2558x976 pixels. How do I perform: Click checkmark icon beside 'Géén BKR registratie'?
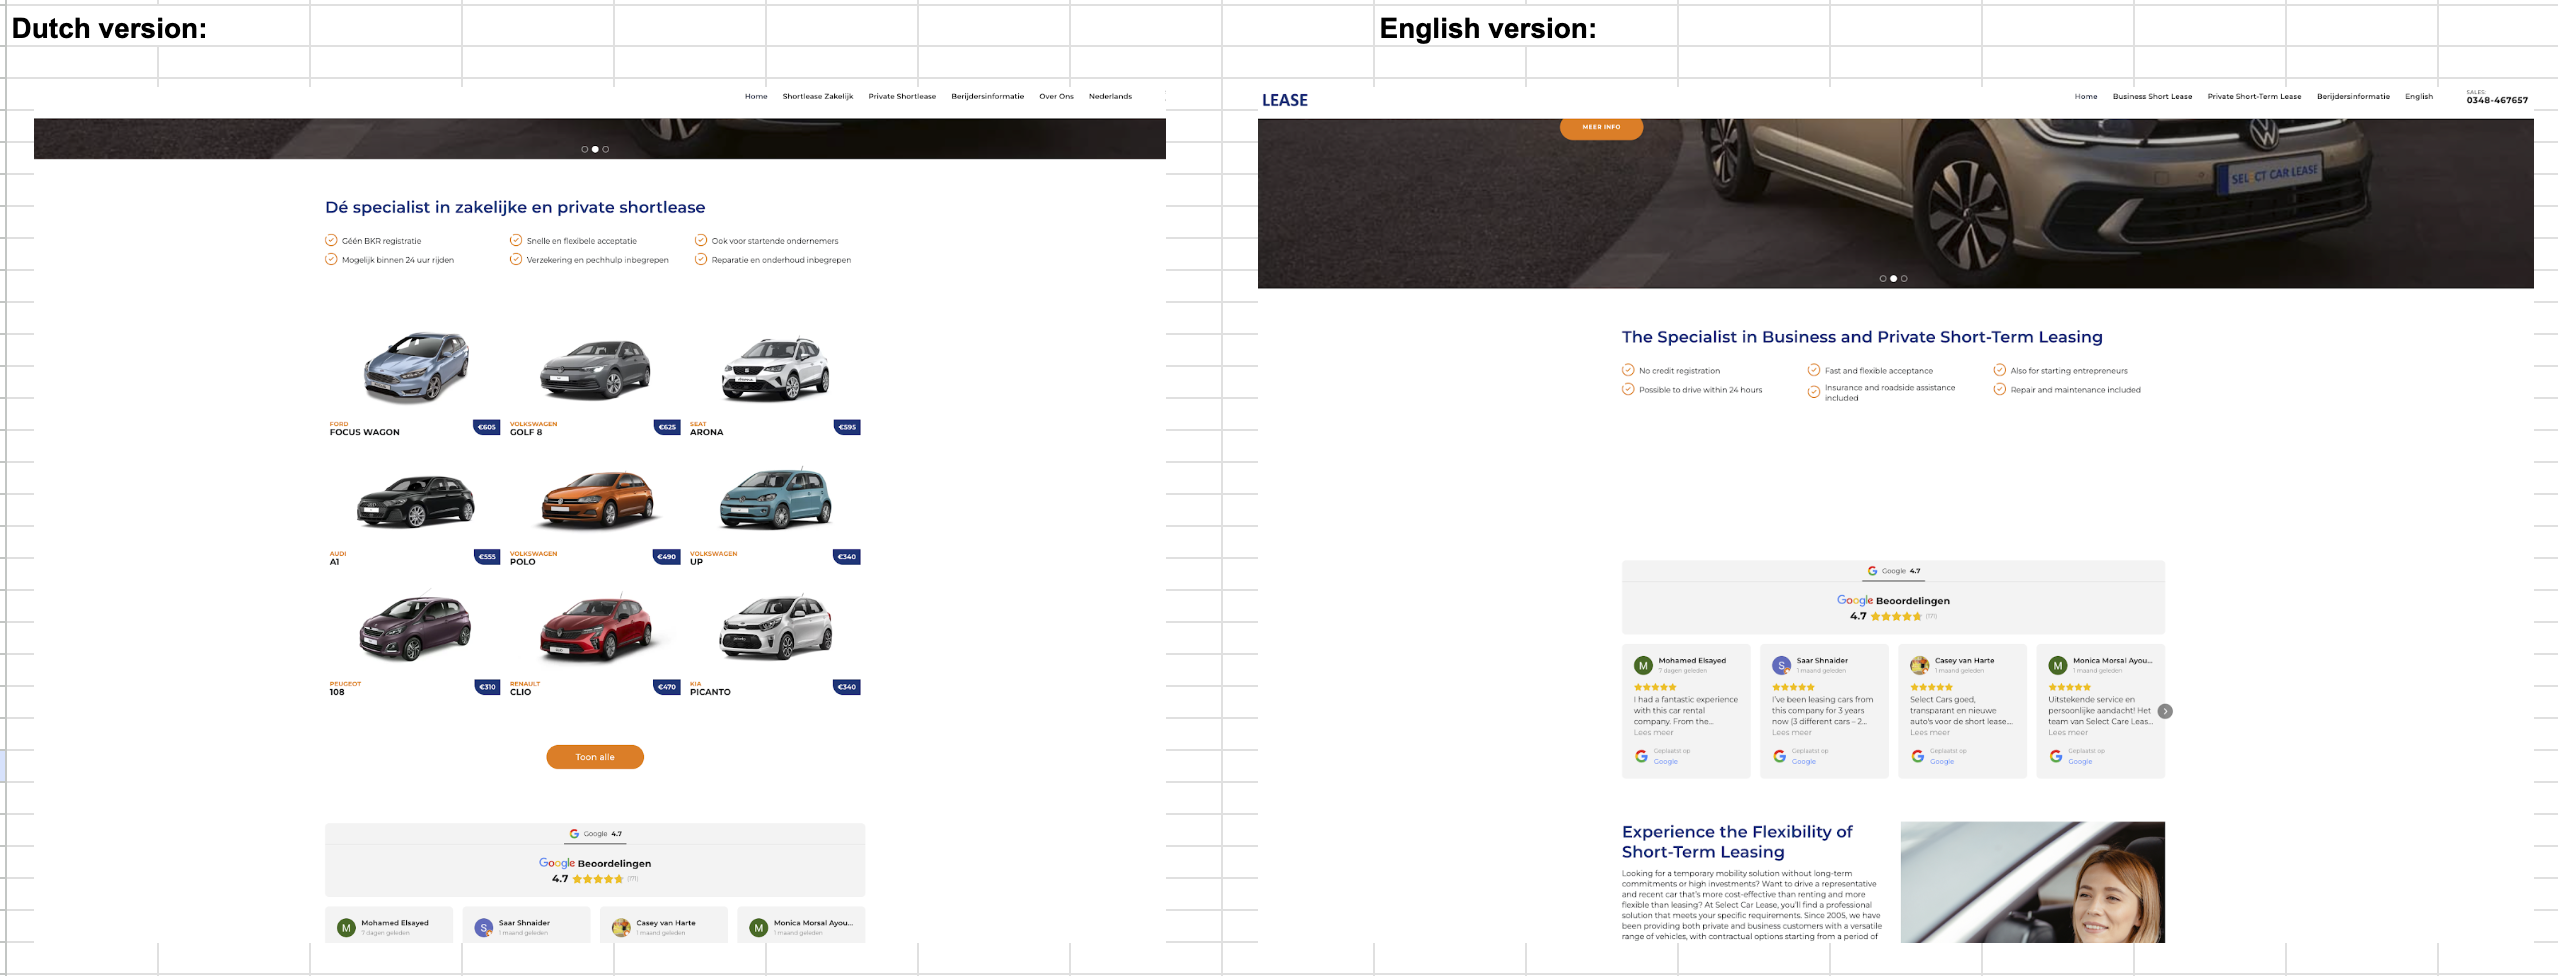(x=331, y=240)
